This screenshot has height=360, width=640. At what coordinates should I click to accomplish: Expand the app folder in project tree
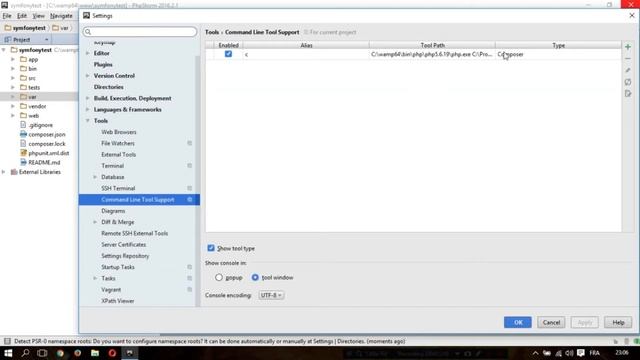point(13,59)
